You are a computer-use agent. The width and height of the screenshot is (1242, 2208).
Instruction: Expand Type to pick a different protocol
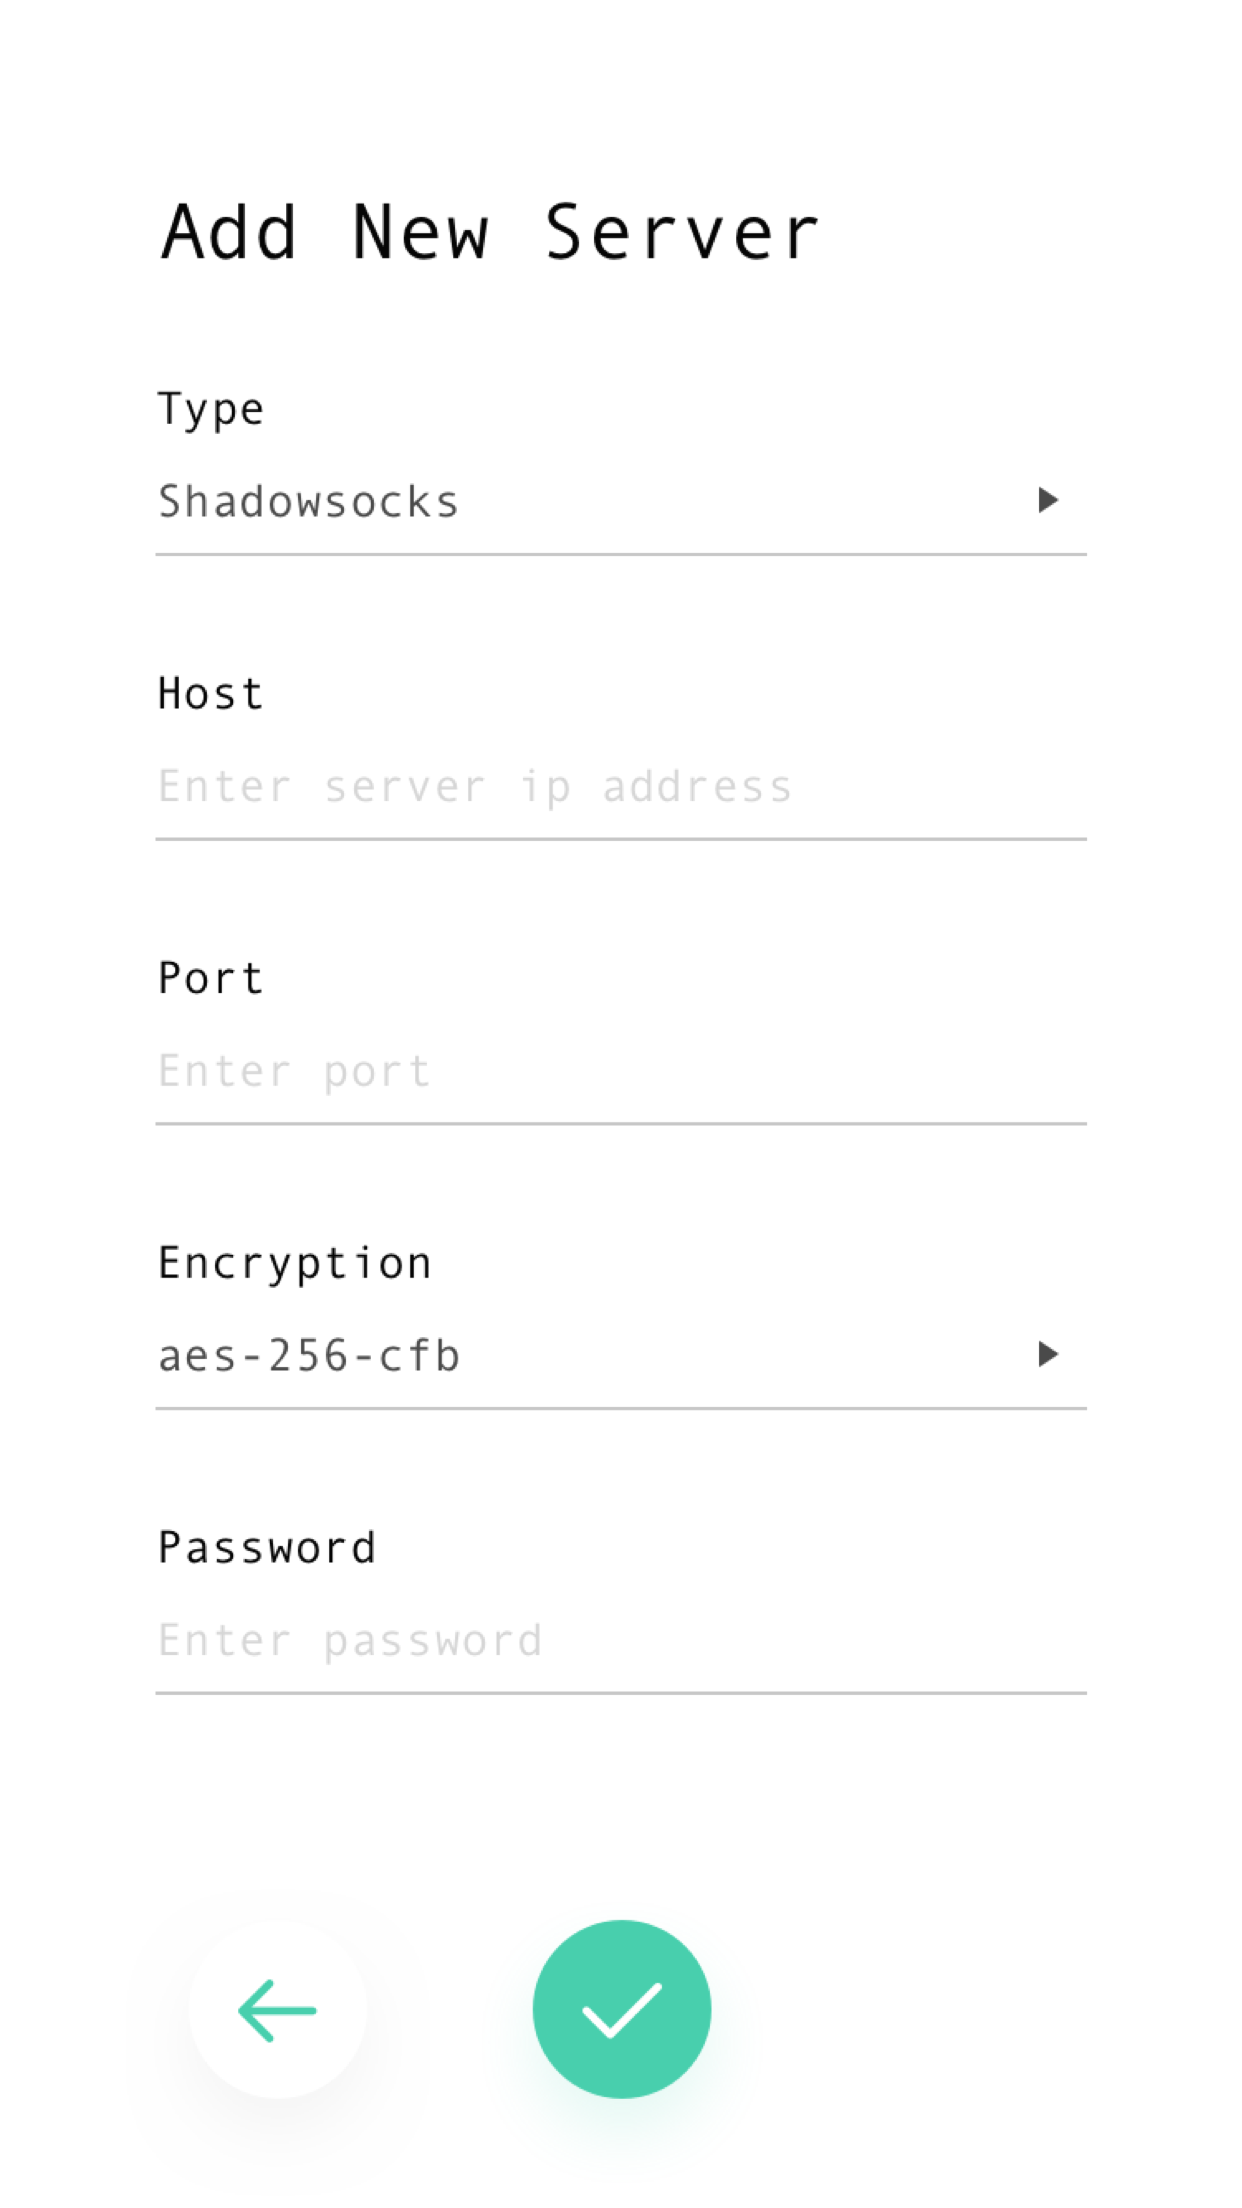pos(1048,500)
